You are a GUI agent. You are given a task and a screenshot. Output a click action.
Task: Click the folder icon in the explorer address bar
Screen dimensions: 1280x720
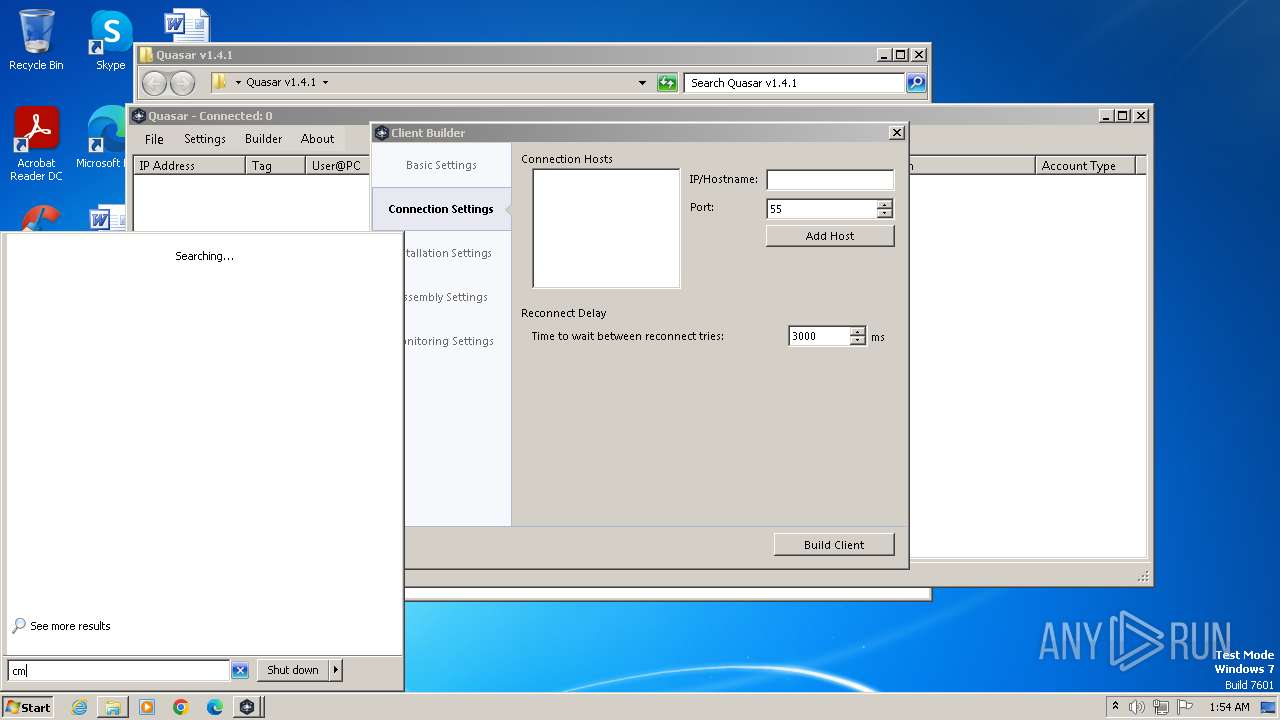pyautogui.click(x=219, y=82)
